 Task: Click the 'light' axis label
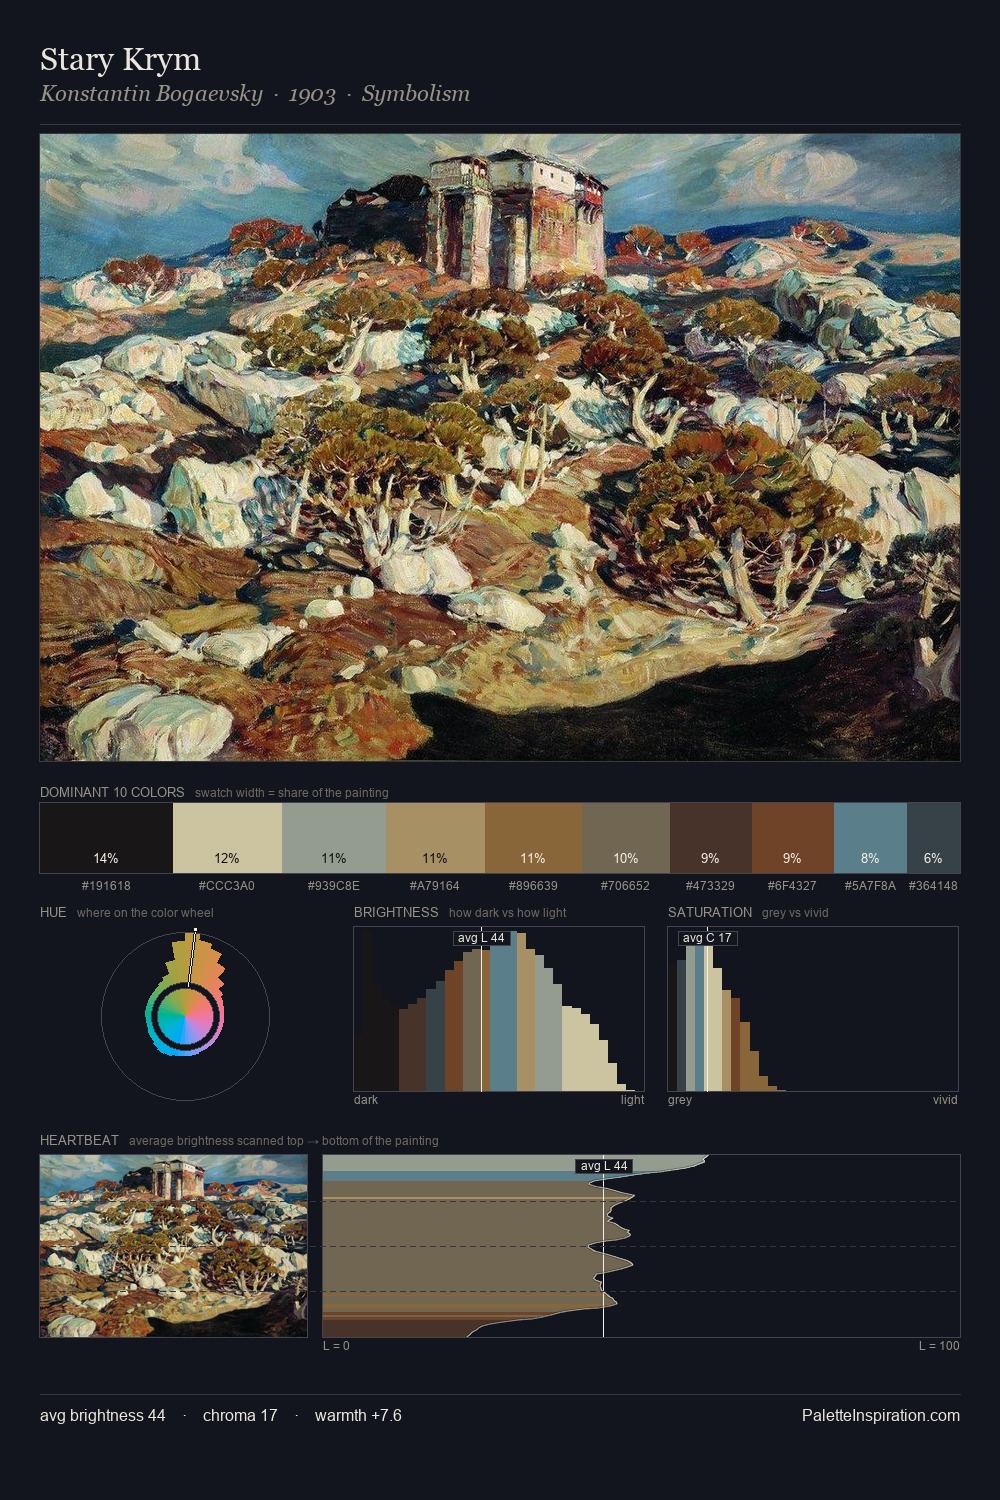click(632, 1100)
